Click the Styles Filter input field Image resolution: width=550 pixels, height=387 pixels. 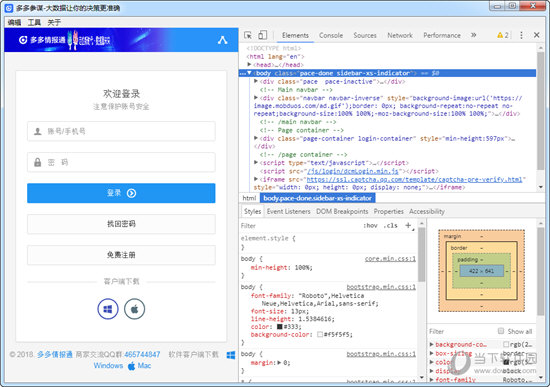tap(300, 226)
